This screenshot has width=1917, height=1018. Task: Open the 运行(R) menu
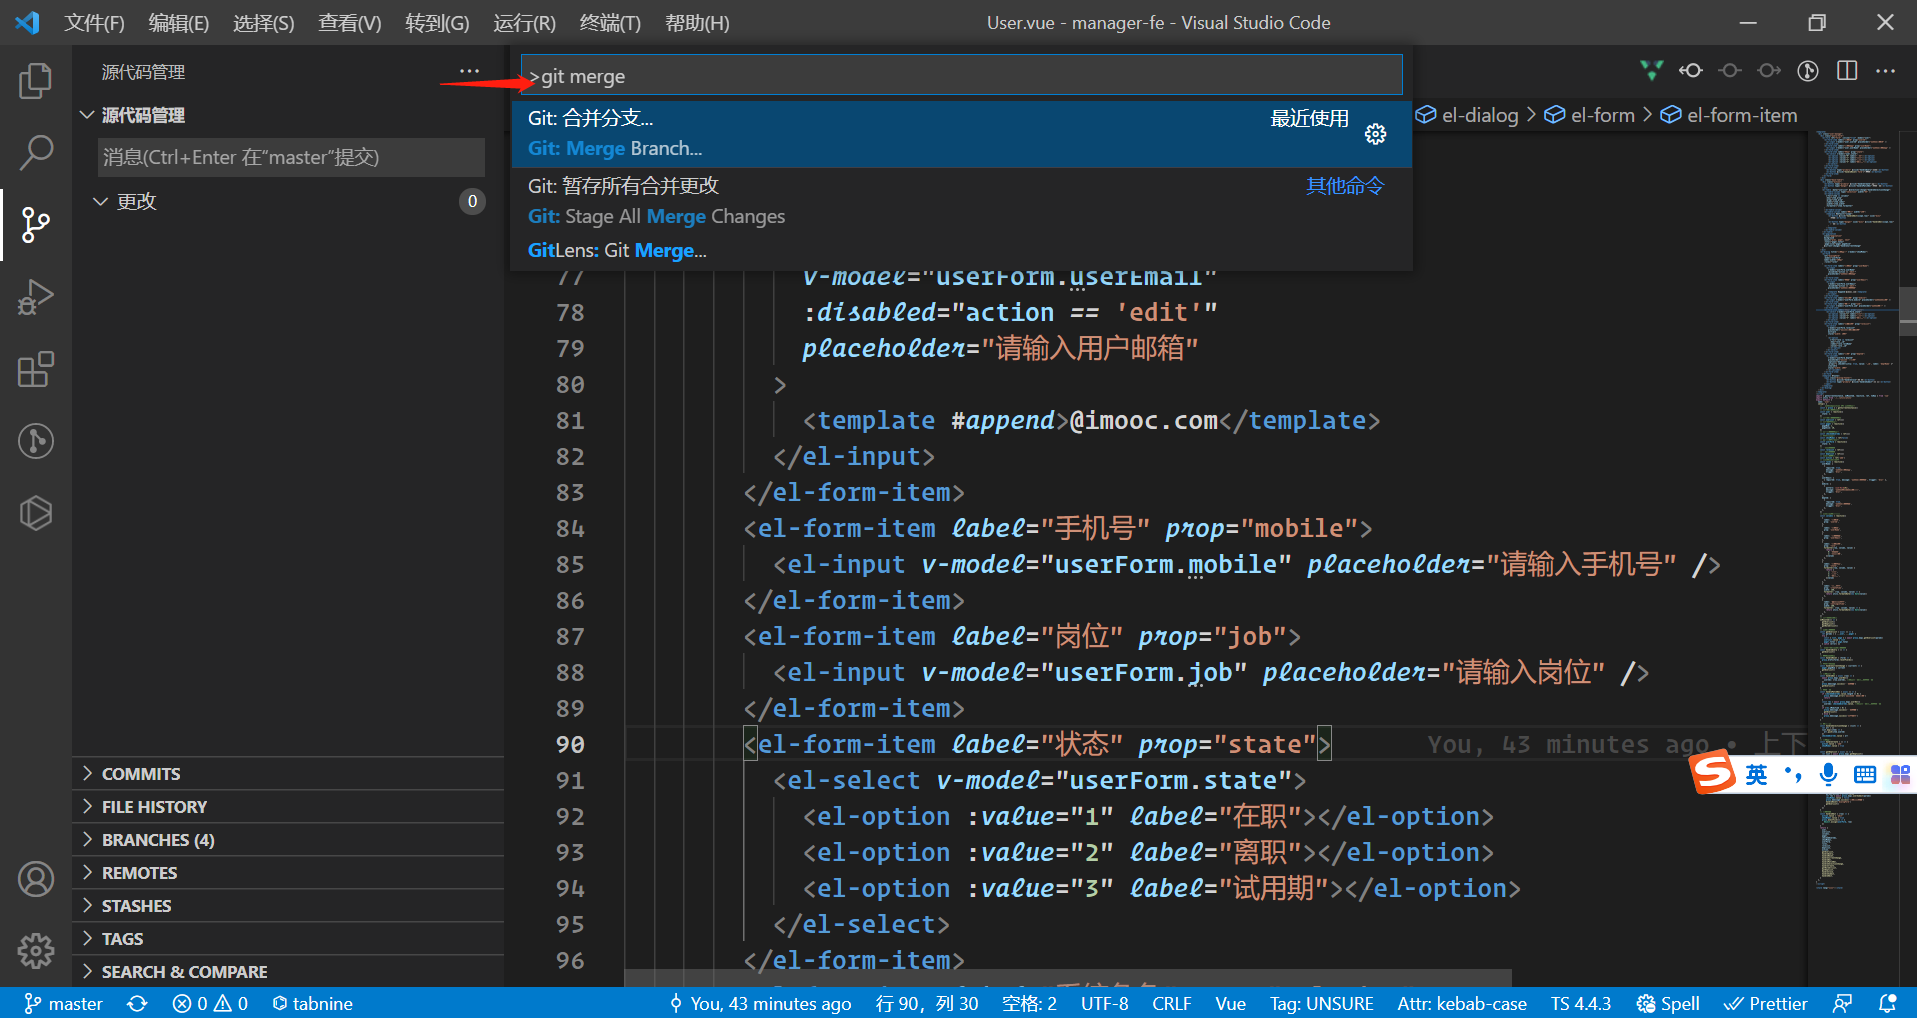(x=524, y=23)
